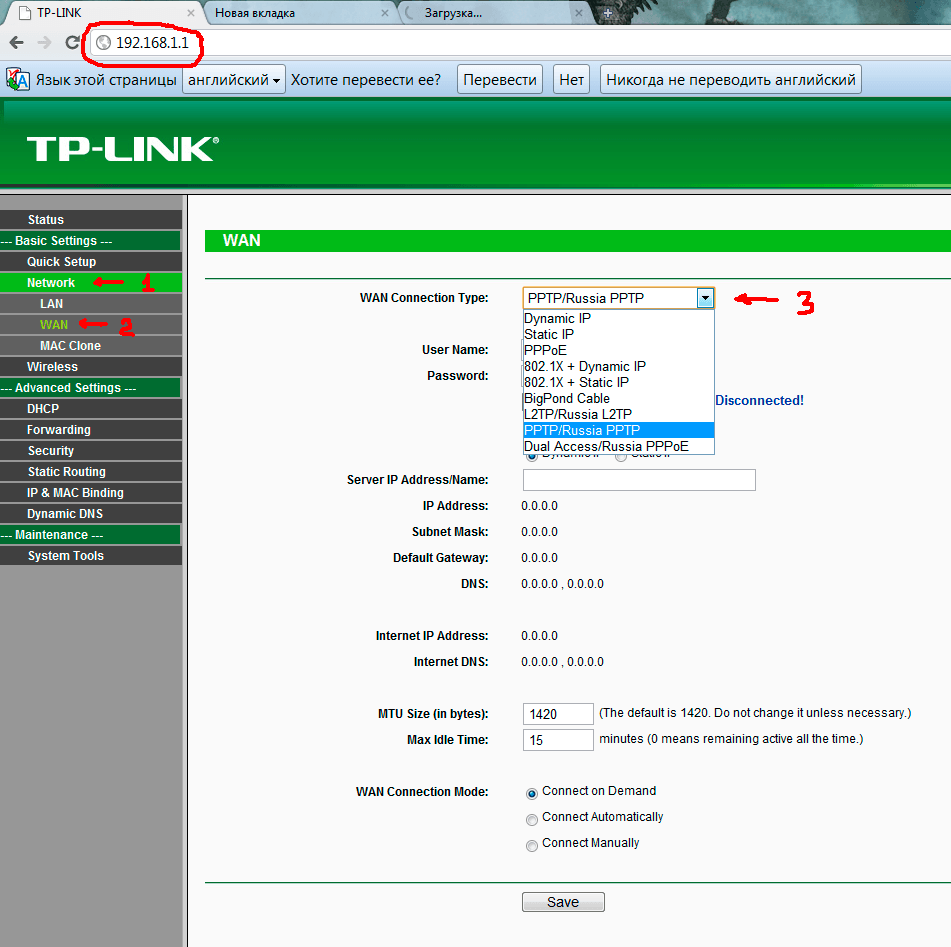The width and height of the screenshot is (951, 947).
Task: Click the WAN page heading bar
Action: tap(577, 241)
